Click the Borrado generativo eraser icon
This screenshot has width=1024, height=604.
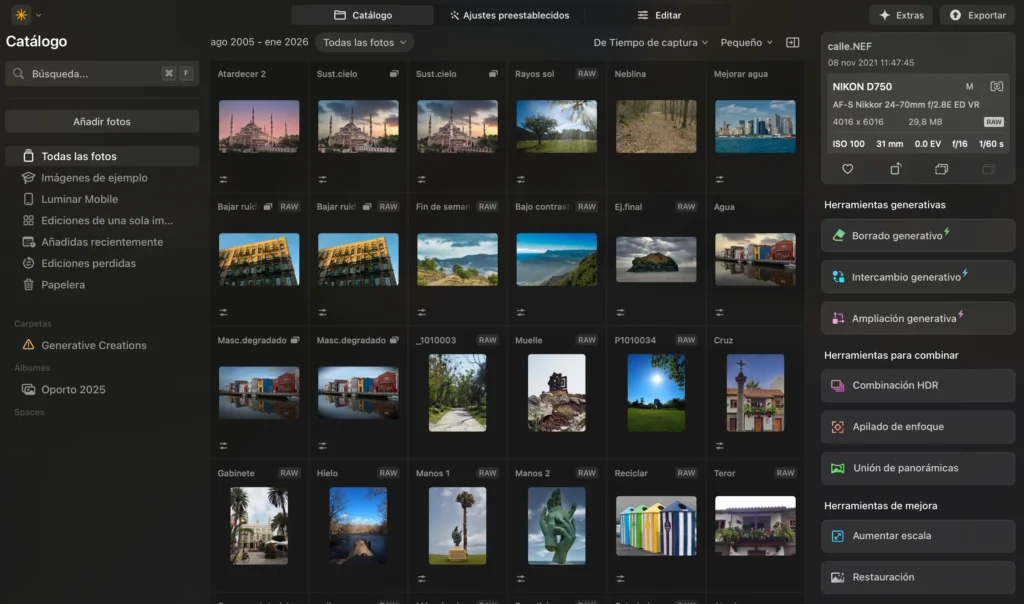coord(838,236)
